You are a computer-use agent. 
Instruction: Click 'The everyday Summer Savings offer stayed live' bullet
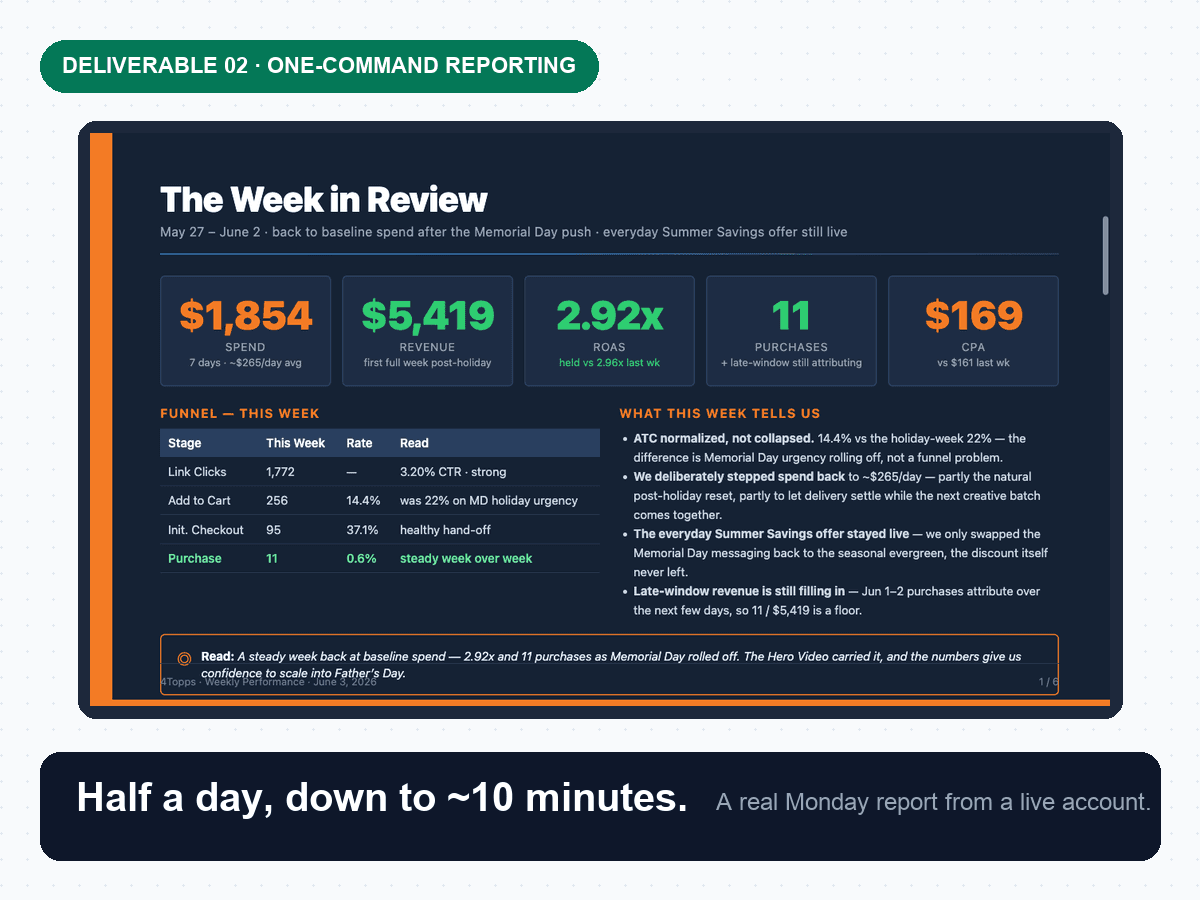(771, 534)
